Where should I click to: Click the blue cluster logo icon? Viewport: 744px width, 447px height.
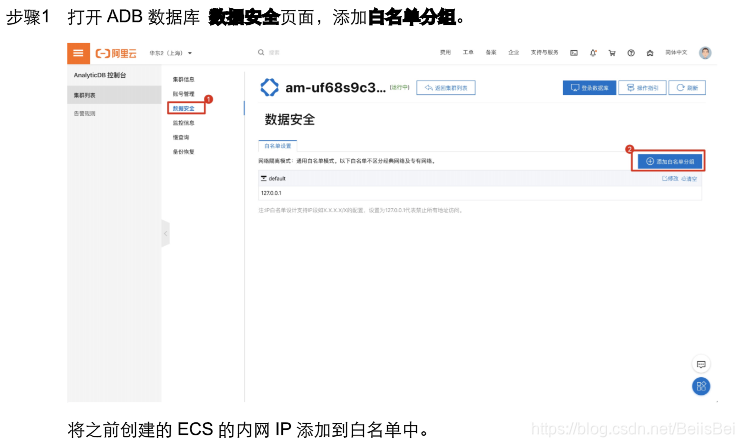pyautogui.click(x=270, y=87)
